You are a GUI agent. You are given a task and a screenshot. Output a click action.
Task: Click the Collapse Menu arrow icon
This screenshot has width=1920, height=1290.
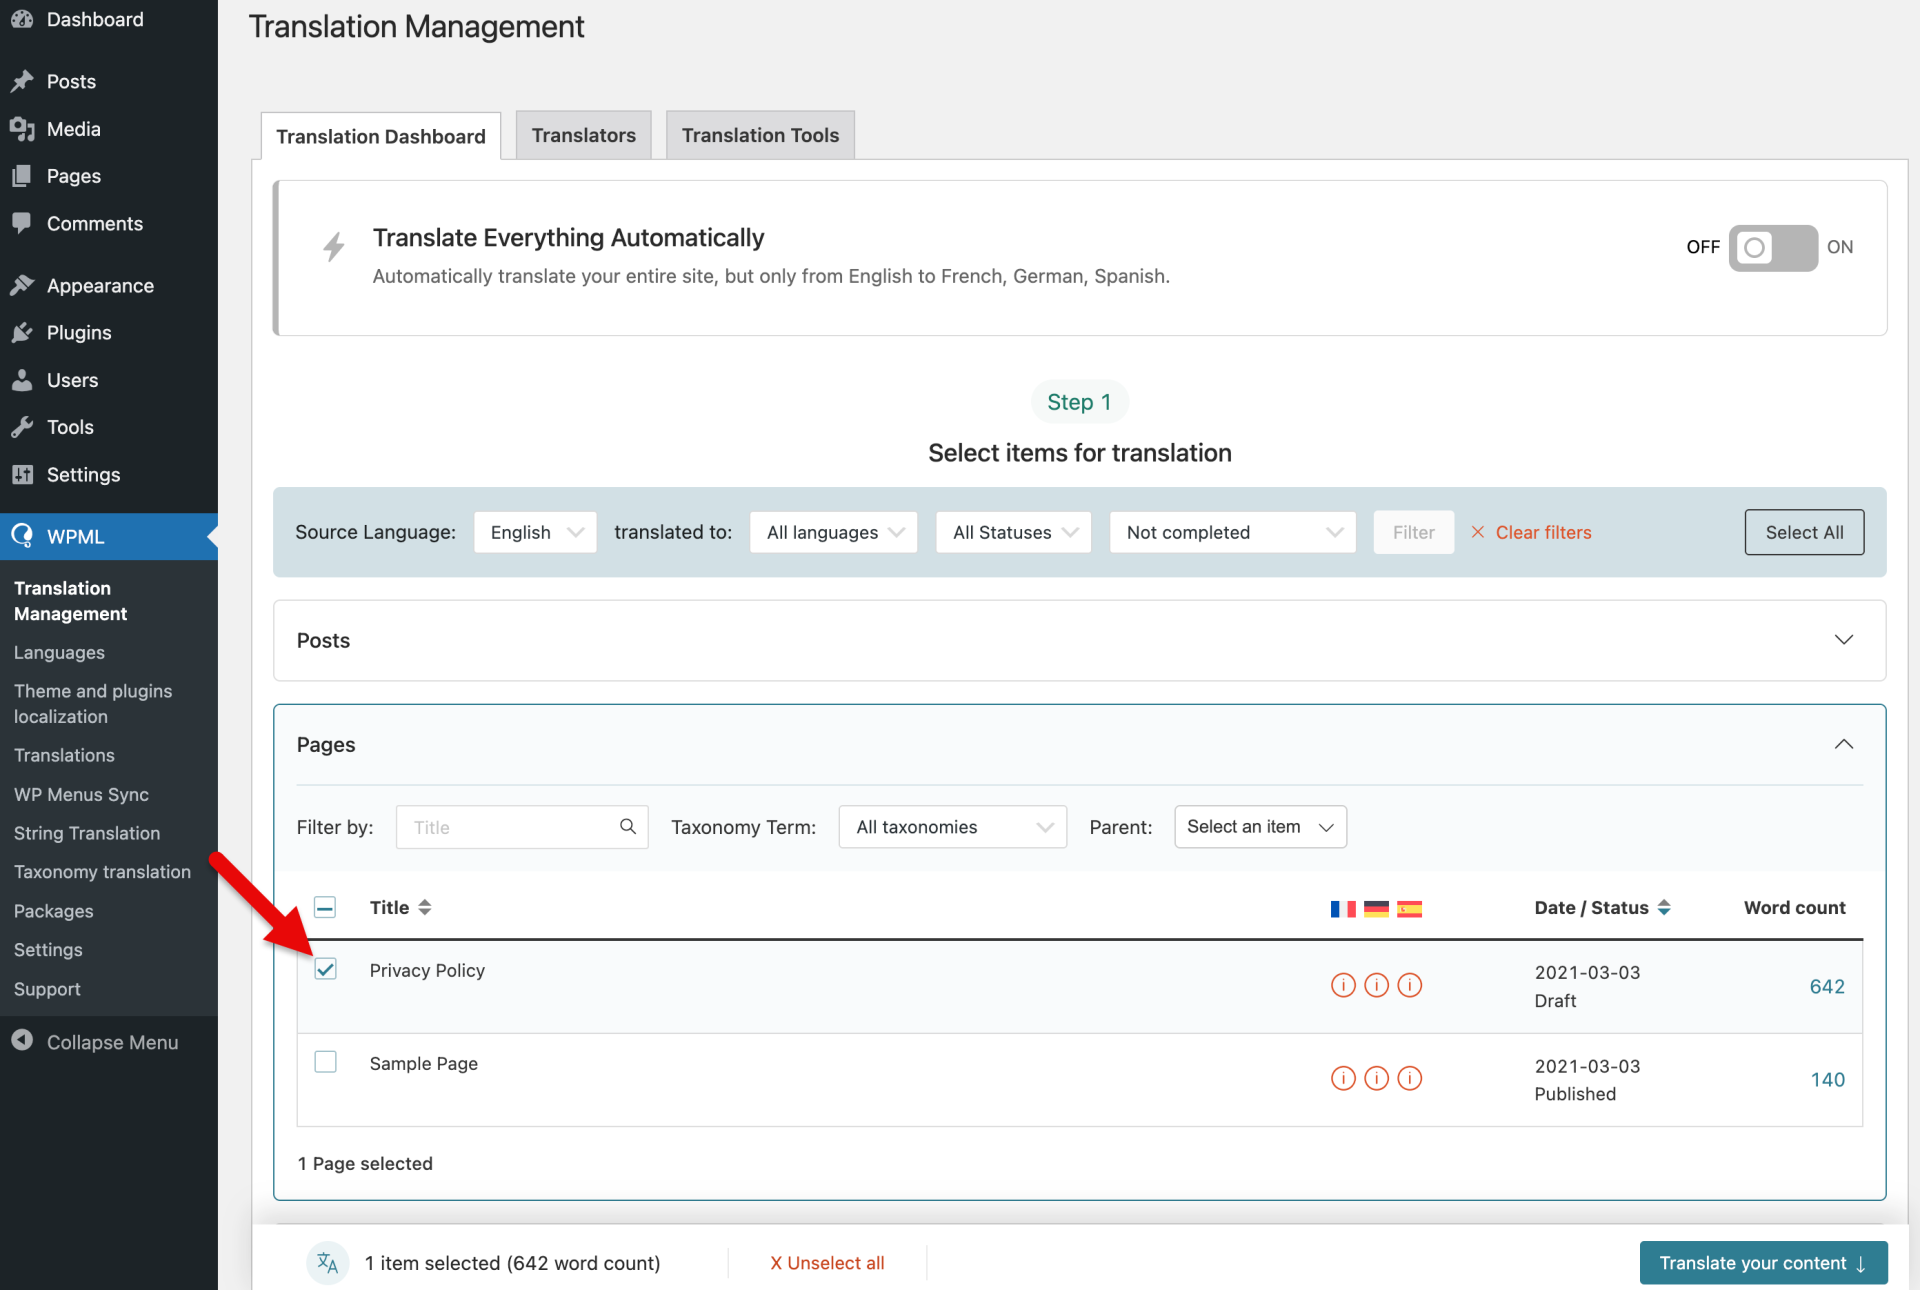pos(22,1041)
